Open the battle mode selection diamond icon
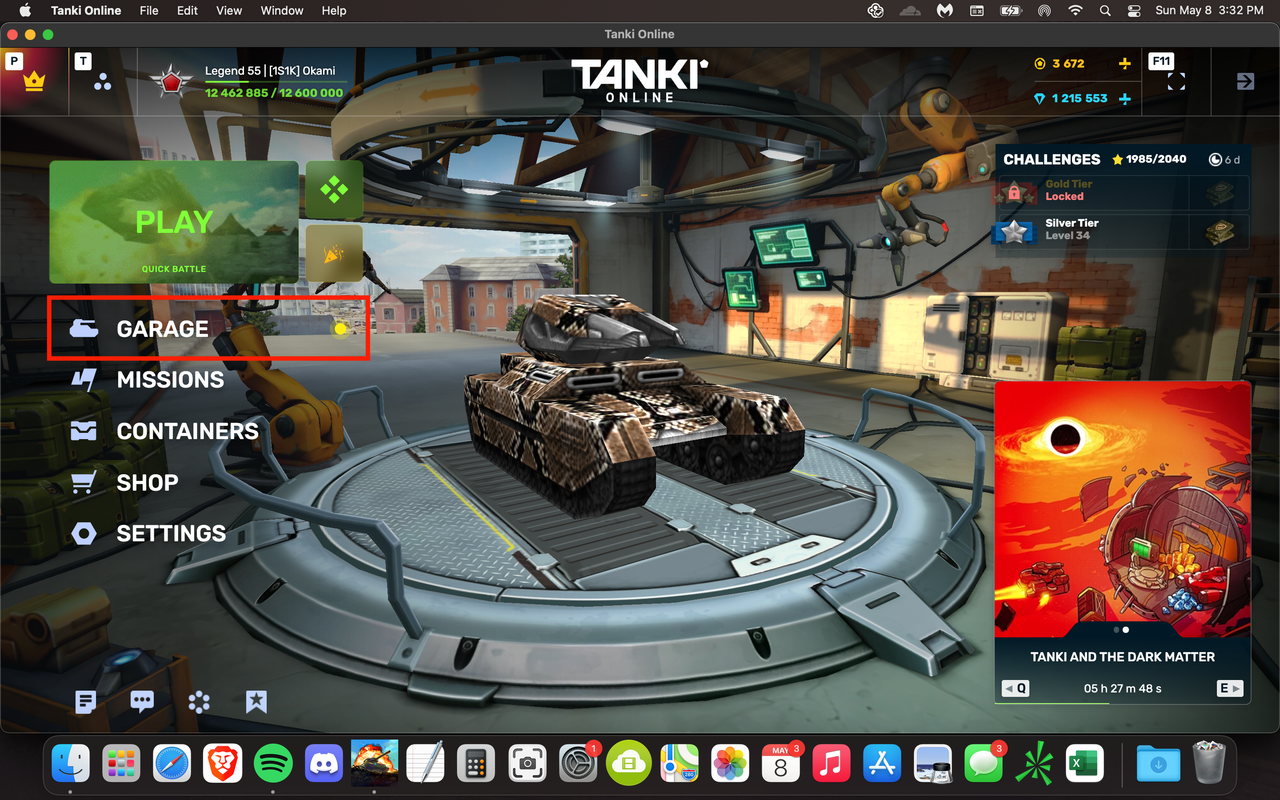1280x800 pixels. point(334,190)
